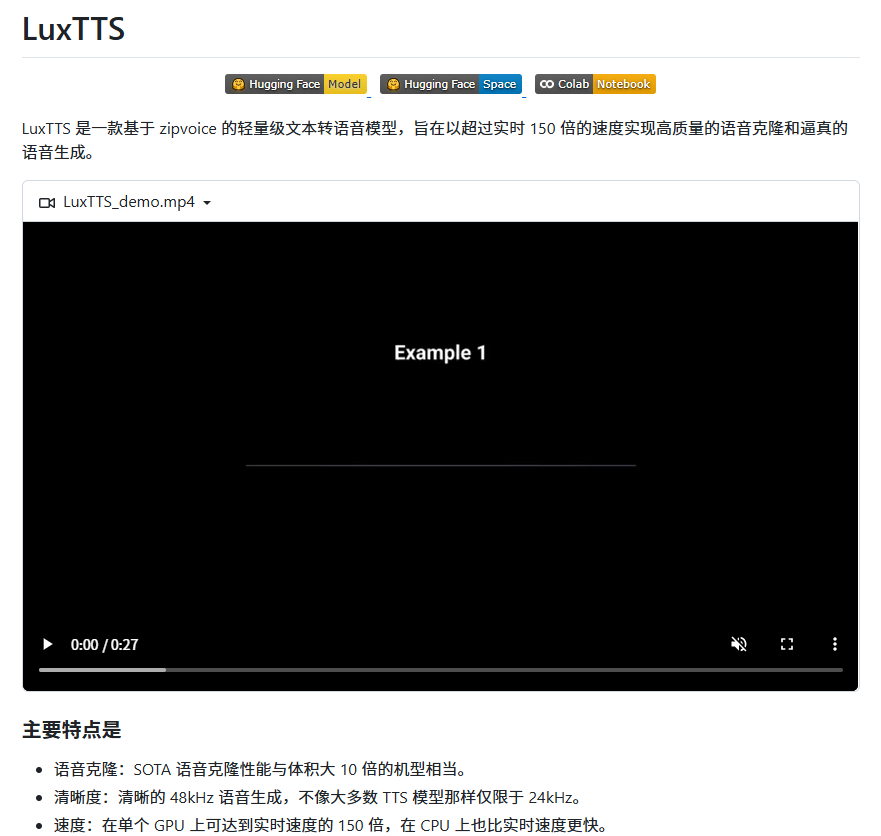
Task: Expand the LuxTTS_demo.mp4 dropdown arrow
Action: [x=207, y=203]
